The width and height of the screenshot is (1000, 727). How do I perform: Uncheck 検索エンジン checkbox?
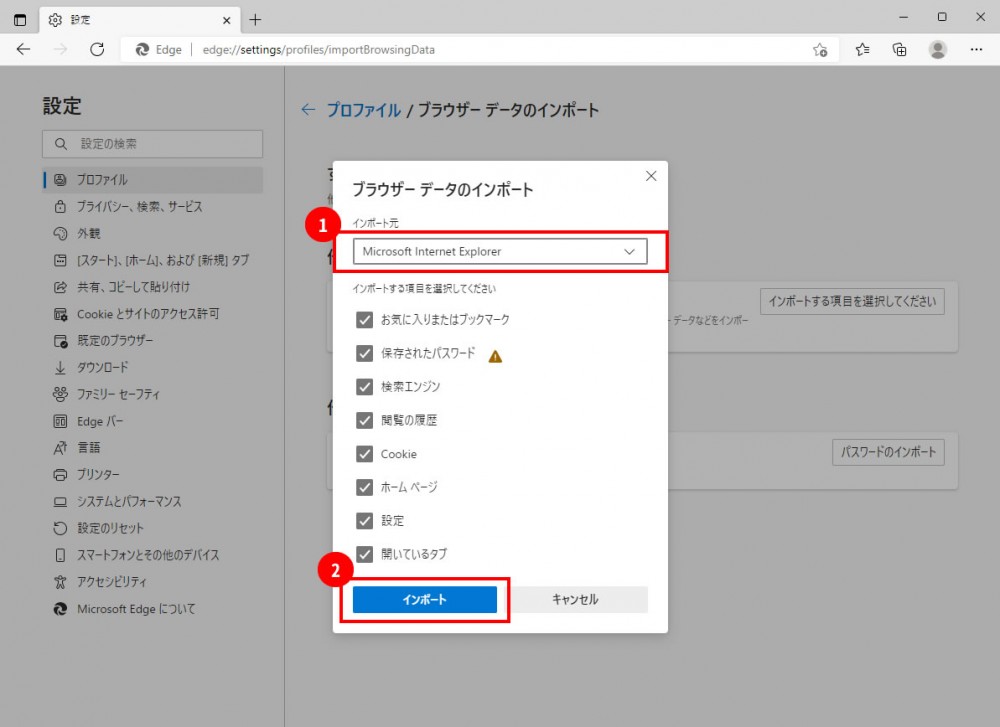click(x=364, y=386)
